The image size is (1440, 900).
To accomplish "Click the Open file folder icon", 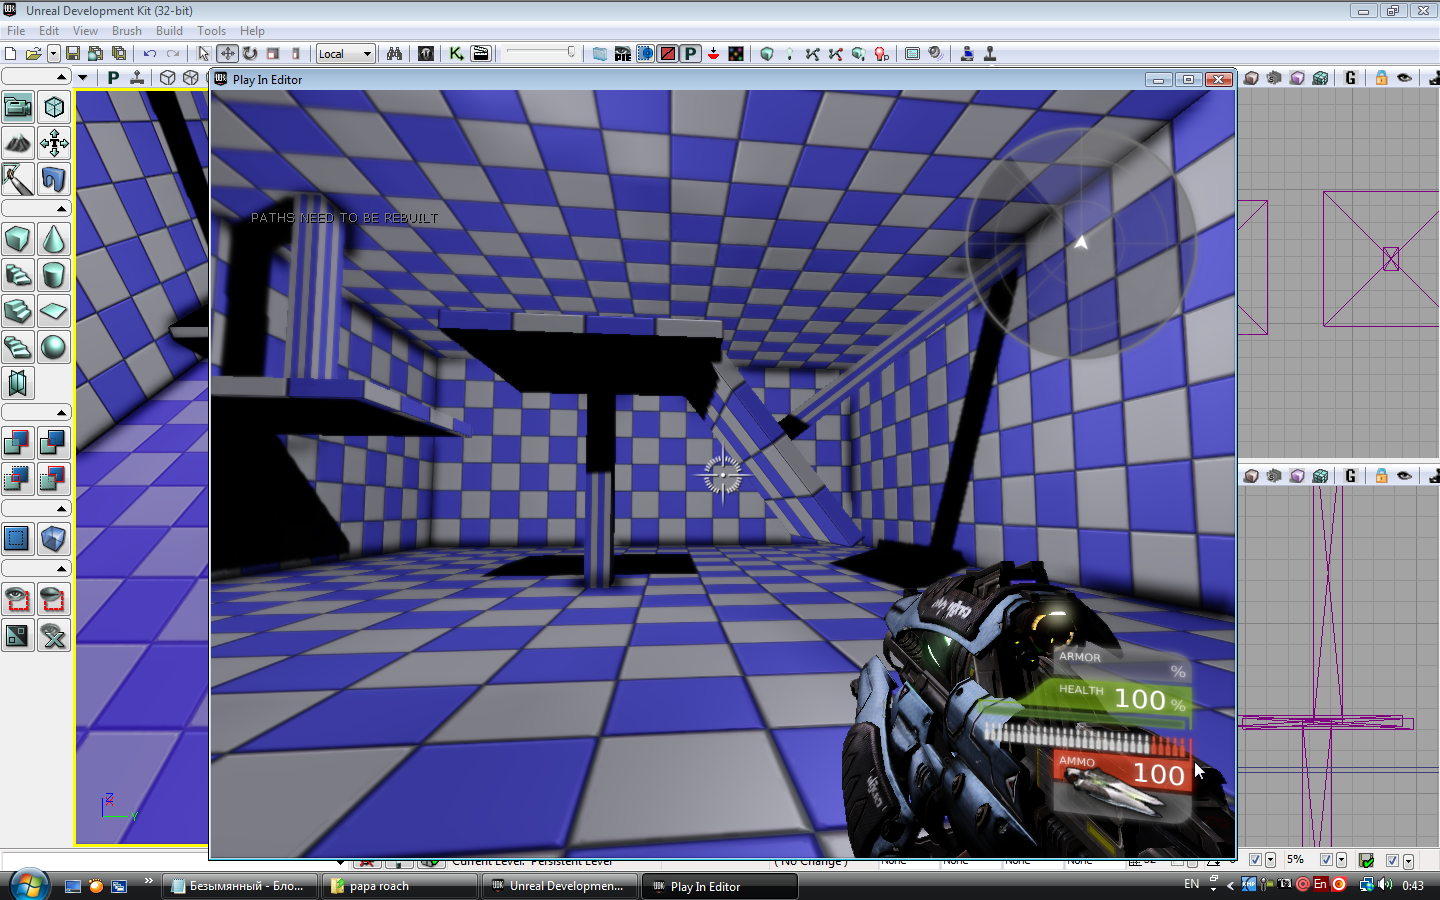I will point(32,54).
